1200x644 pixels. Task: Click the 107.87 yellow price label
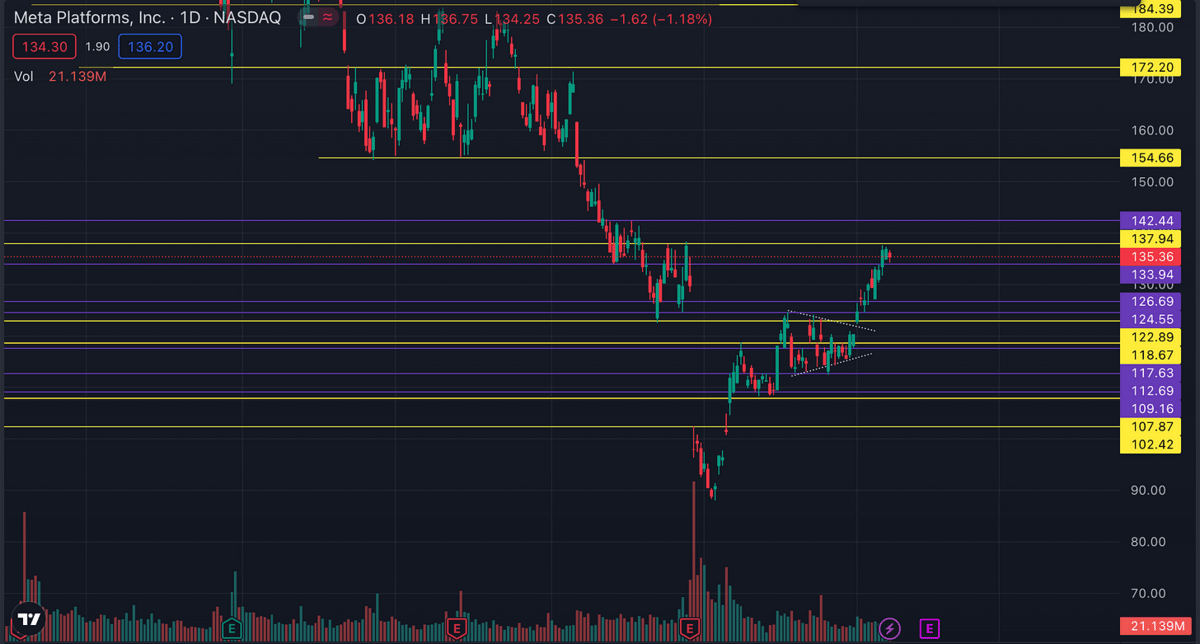point(1152,426)
